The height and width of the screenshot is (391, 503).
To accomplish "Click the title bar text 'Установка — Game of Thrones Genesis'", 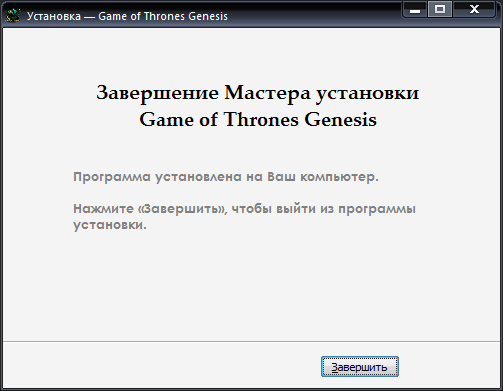I will pyautogui.click(x=127, y=16).
